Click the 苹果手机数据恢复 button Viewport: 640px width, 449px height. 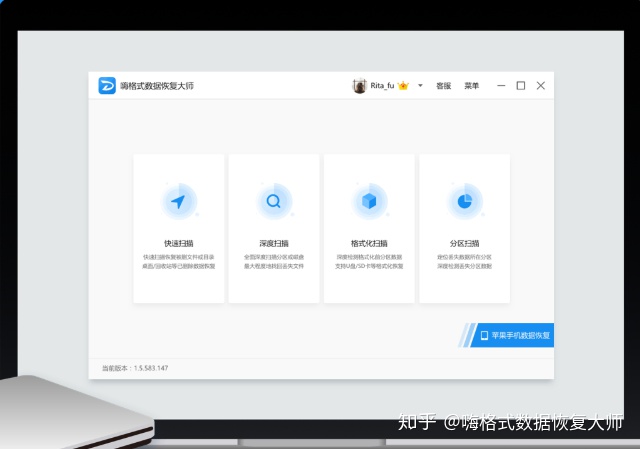[x=512, y=336]
